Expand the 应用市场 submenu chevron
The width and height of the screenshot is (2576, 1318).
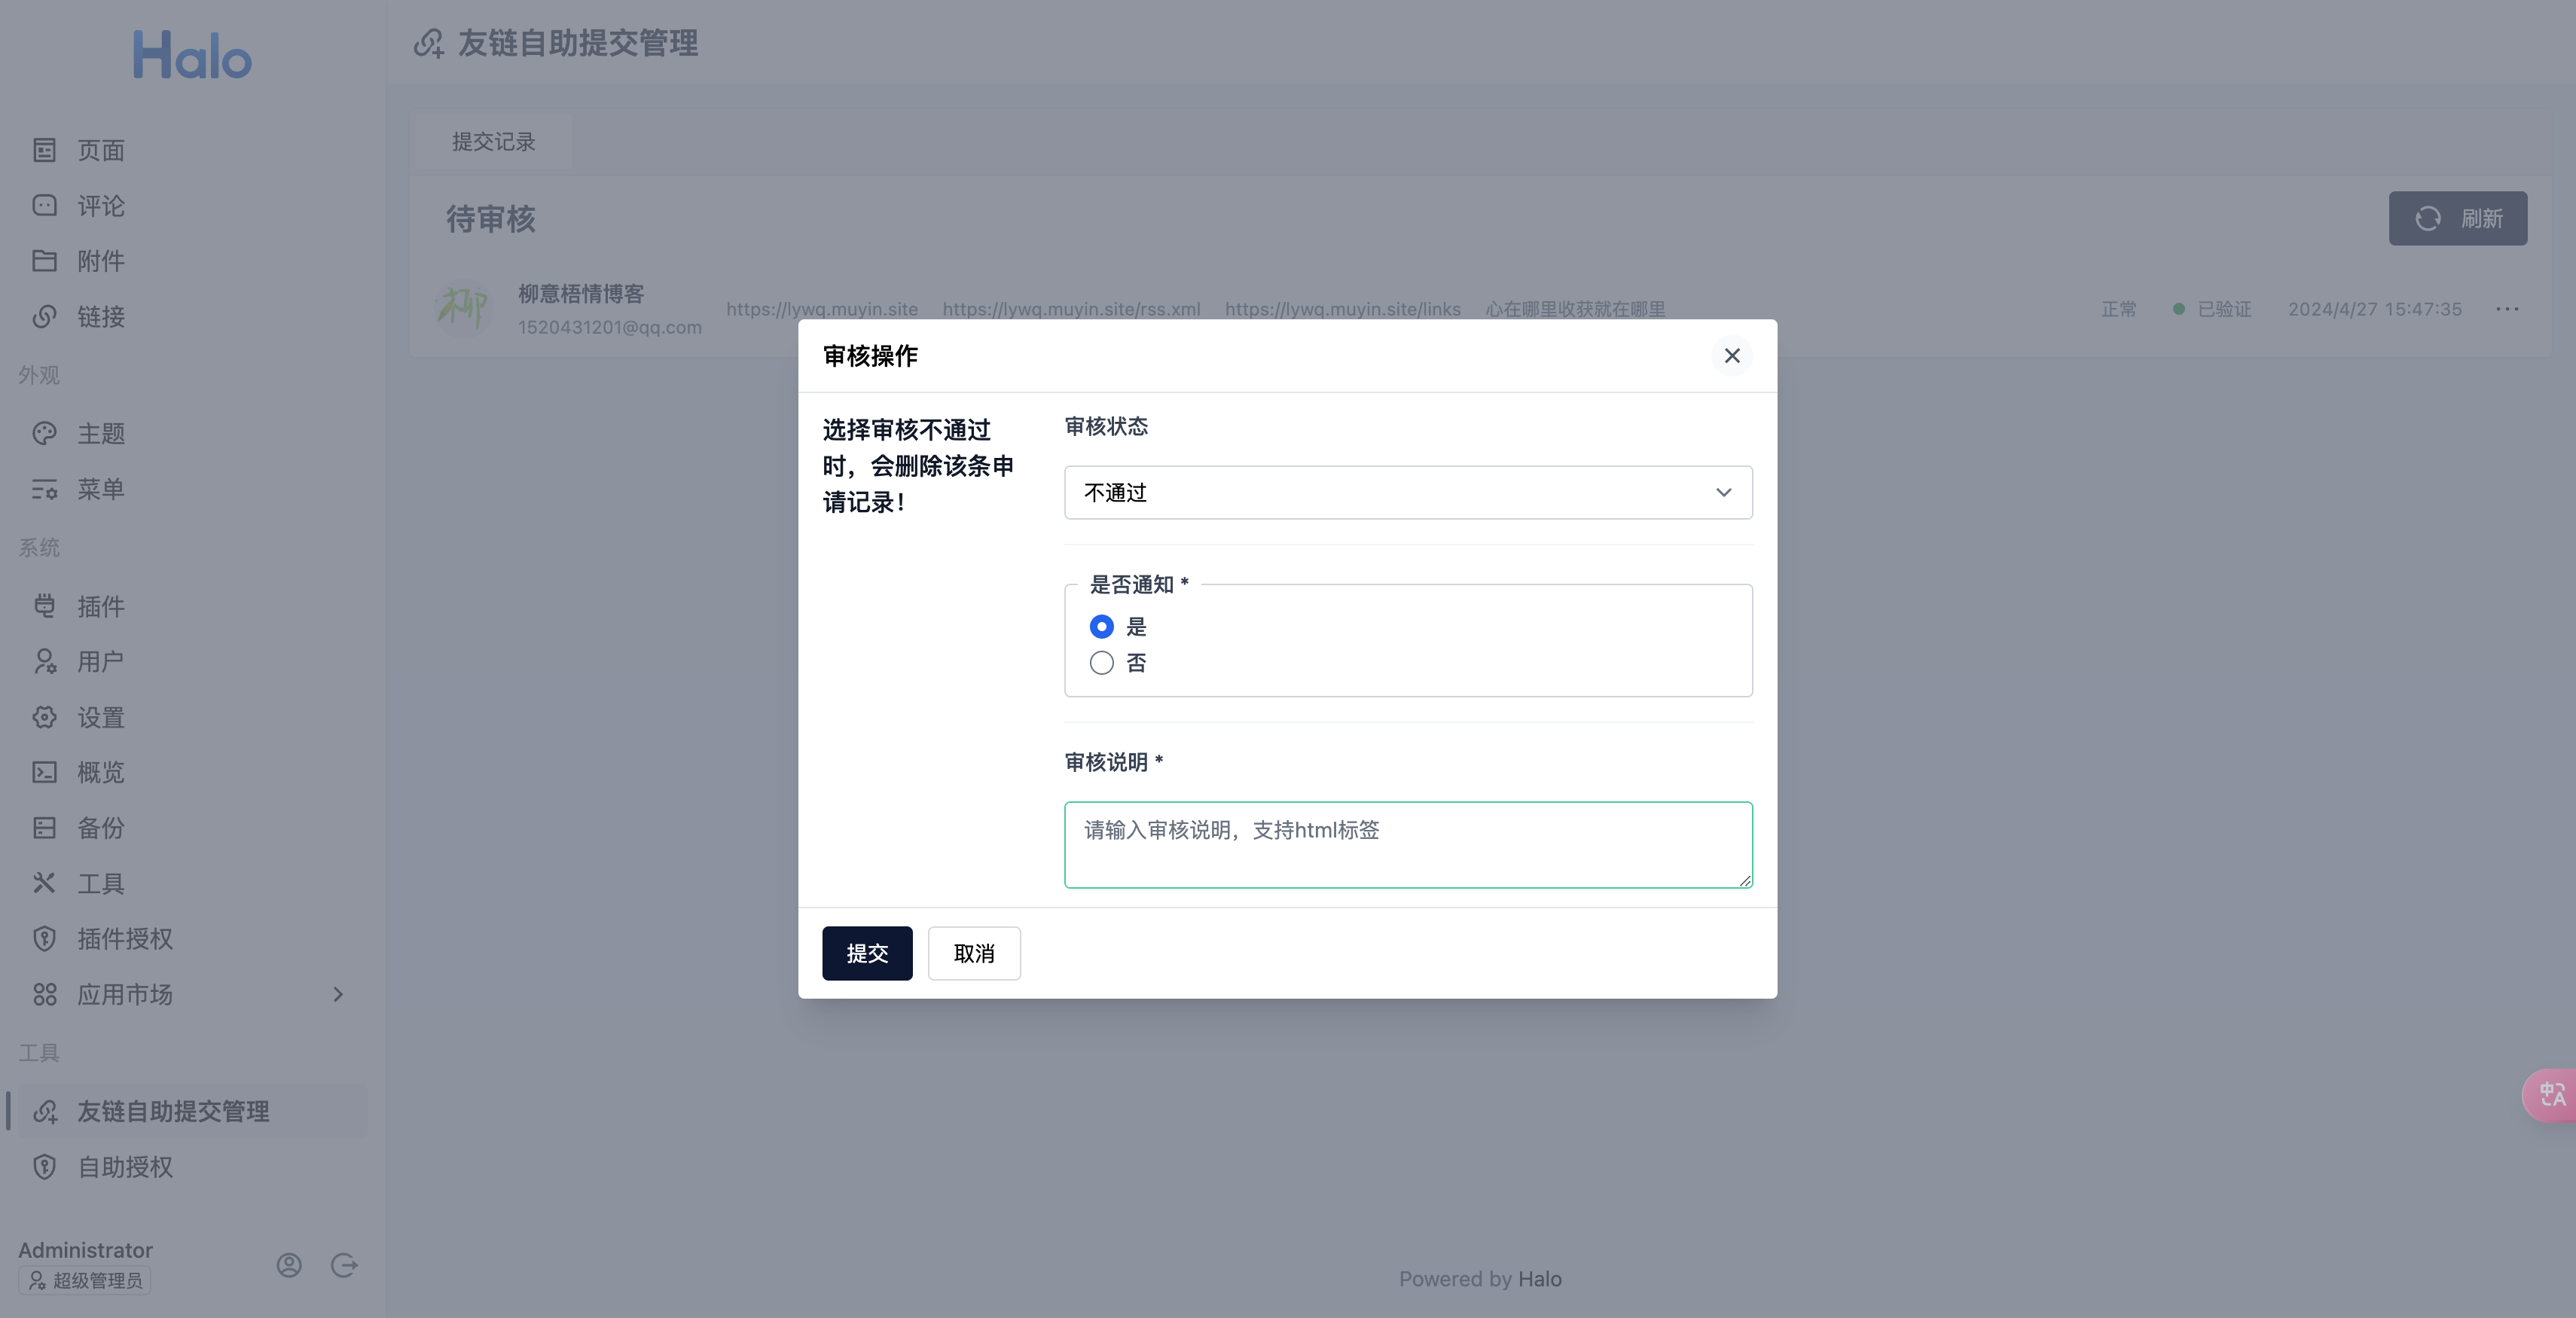[x=338, y=994]
